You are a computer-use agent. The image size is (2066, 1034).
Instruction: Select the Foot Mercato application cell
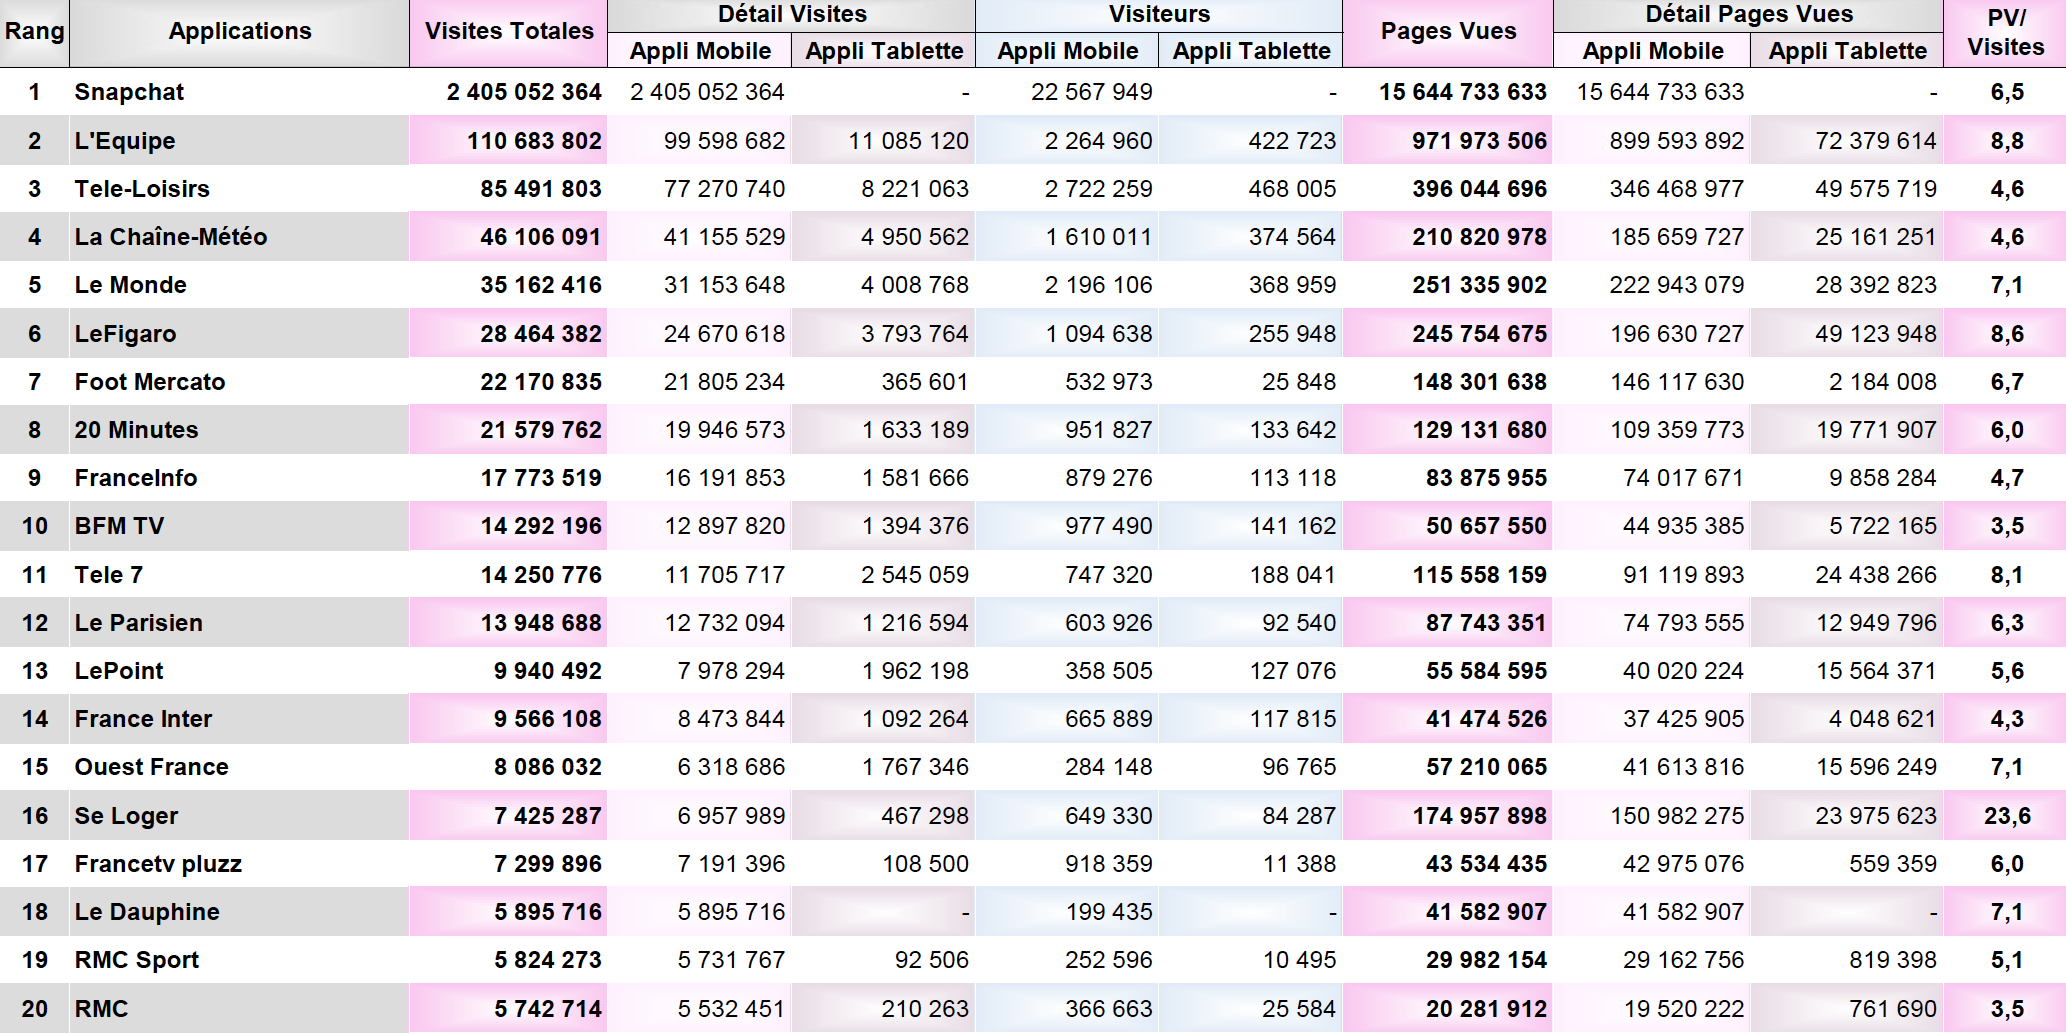tap(150, 382)
